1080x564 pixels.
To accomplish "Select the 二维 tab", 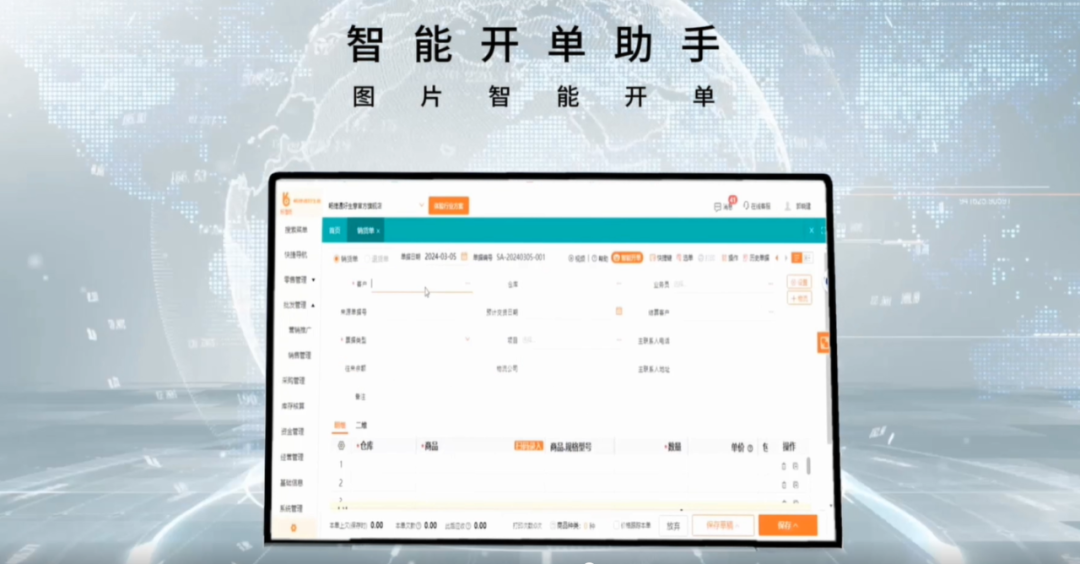I will [x=361, y=425].
